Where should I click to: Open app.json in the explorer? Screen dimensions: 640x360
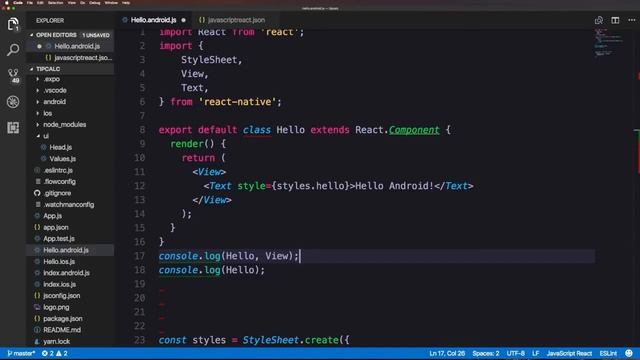(56, 227)
